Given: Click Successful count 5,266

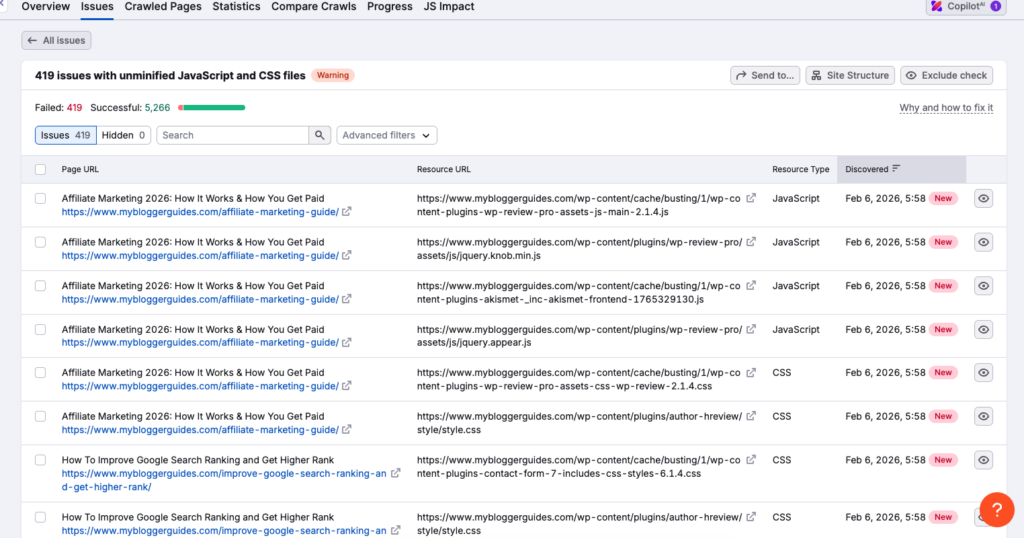Looking at the screenshot, I should pyautogui.click(x=157, y=108).
